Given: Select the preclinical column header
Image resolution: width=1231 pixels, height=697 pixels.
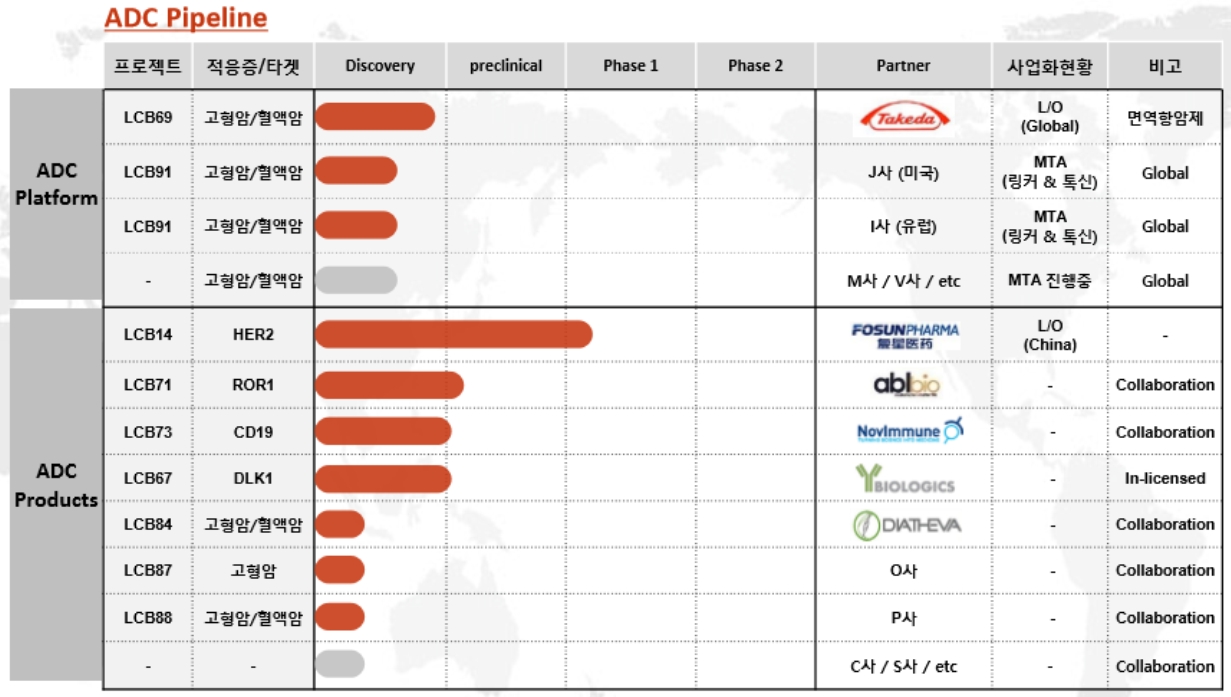Looking at the screenshot, I should [x=506, y=66].
